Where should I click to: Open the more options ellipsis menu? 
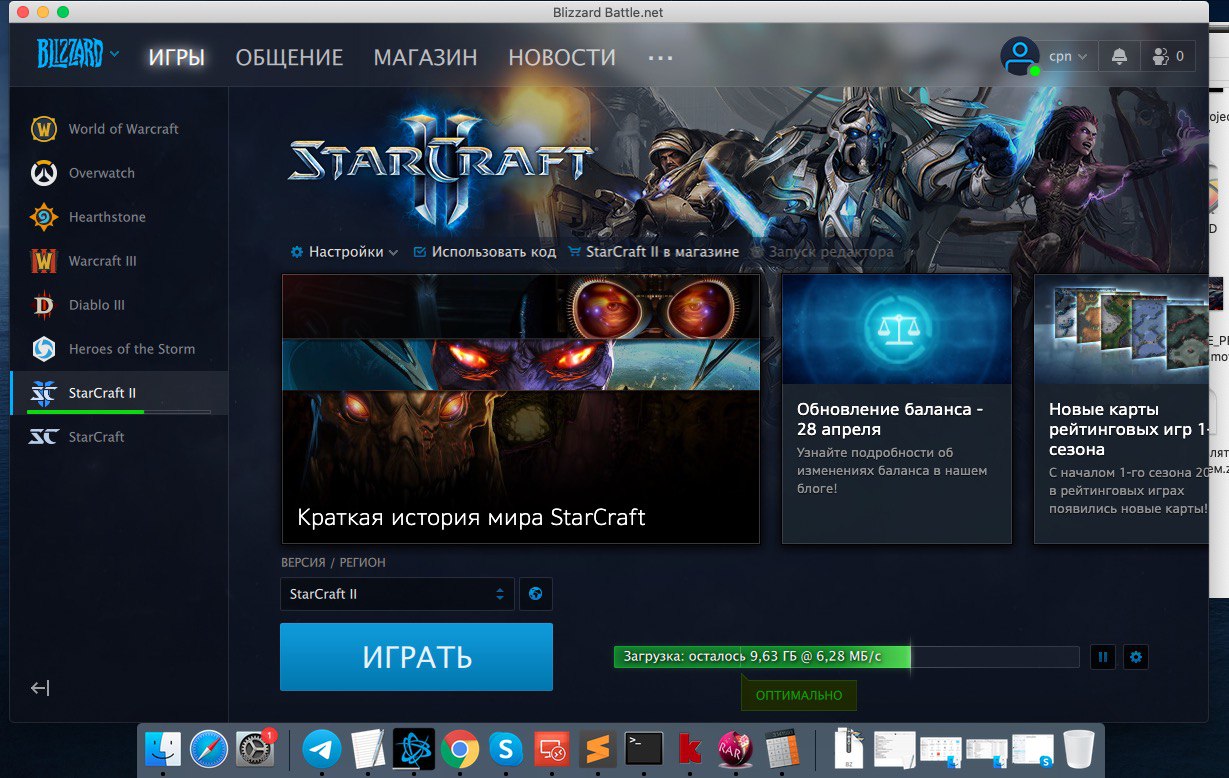point(660,58)
